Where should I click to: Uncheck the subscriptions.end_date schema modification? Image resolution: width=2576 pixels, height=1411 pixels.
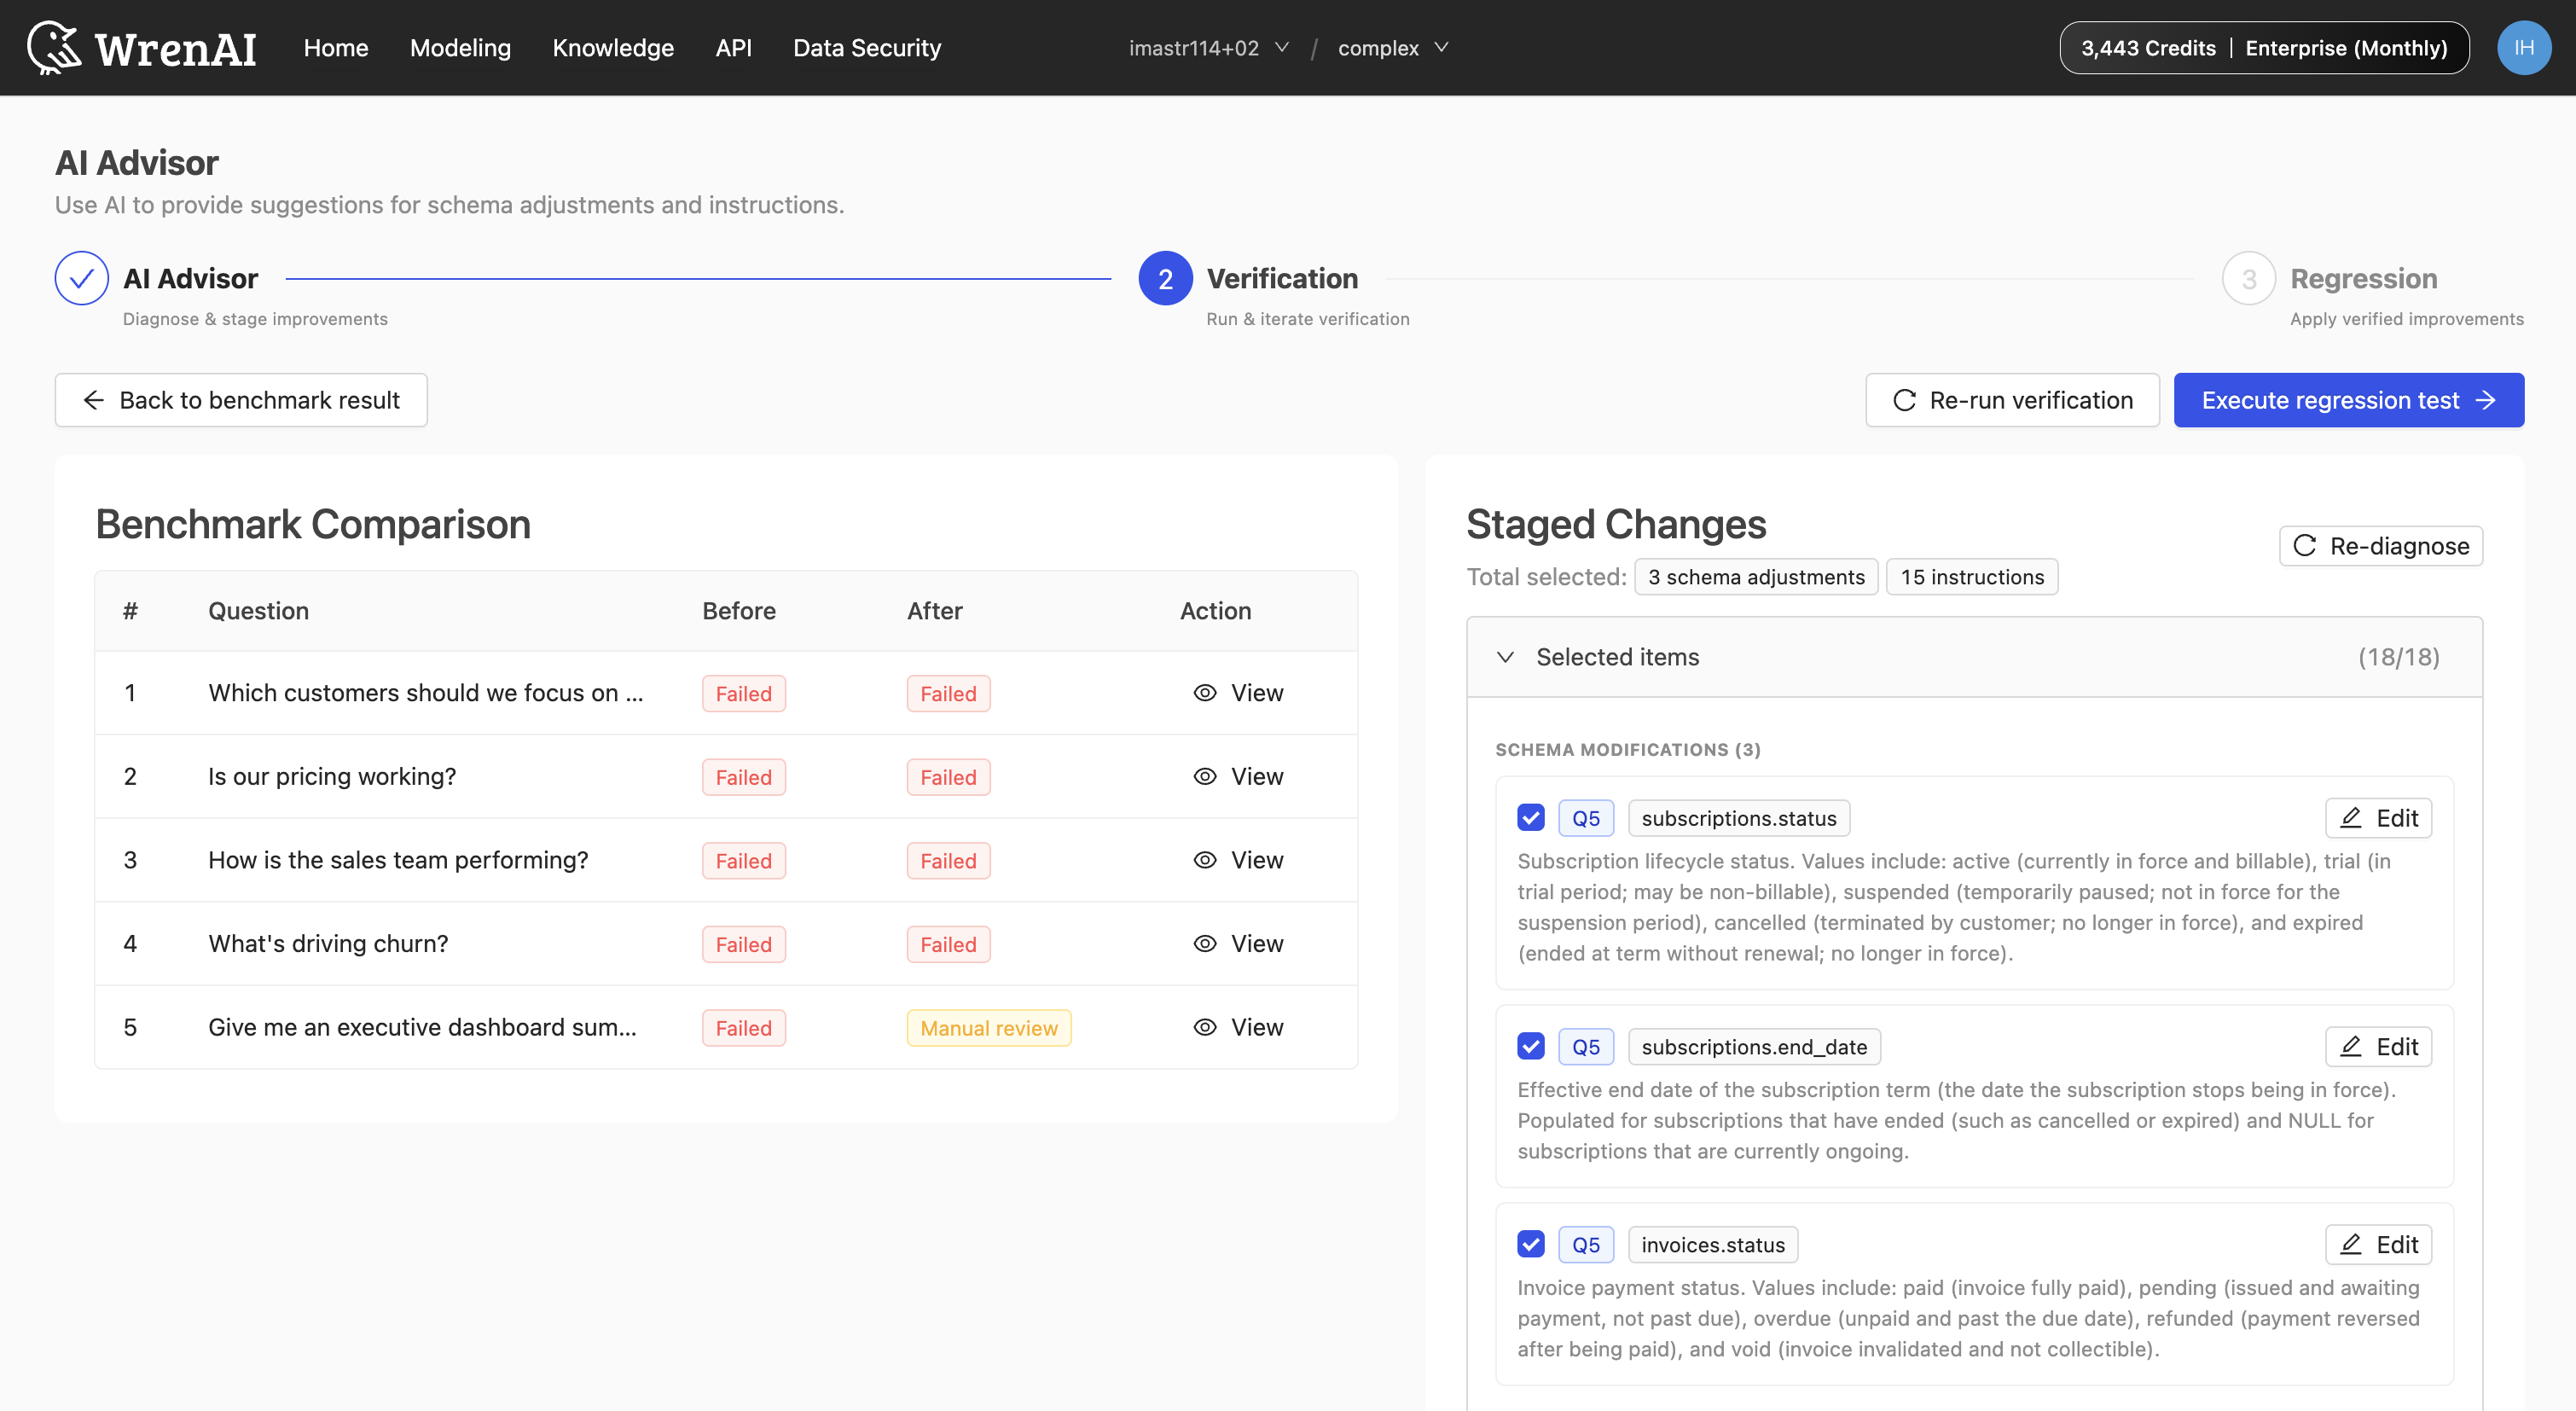(x=1531, y=1046)
